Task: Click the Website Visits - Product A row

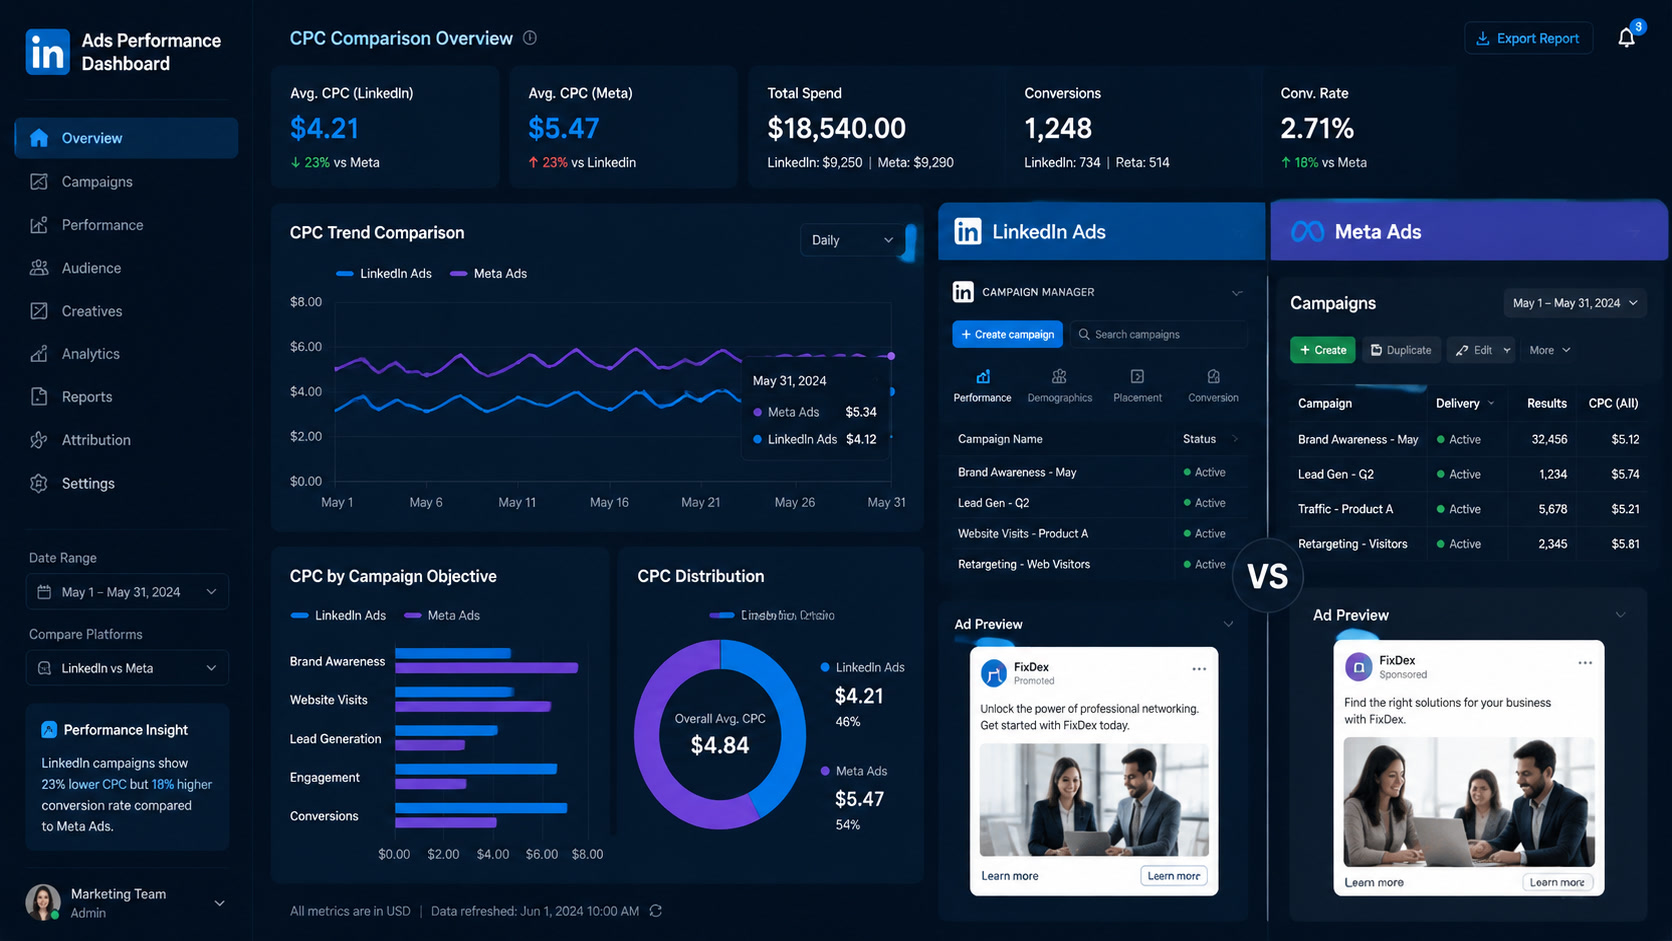Action: pyautogui.click(x=1097, y=533)
